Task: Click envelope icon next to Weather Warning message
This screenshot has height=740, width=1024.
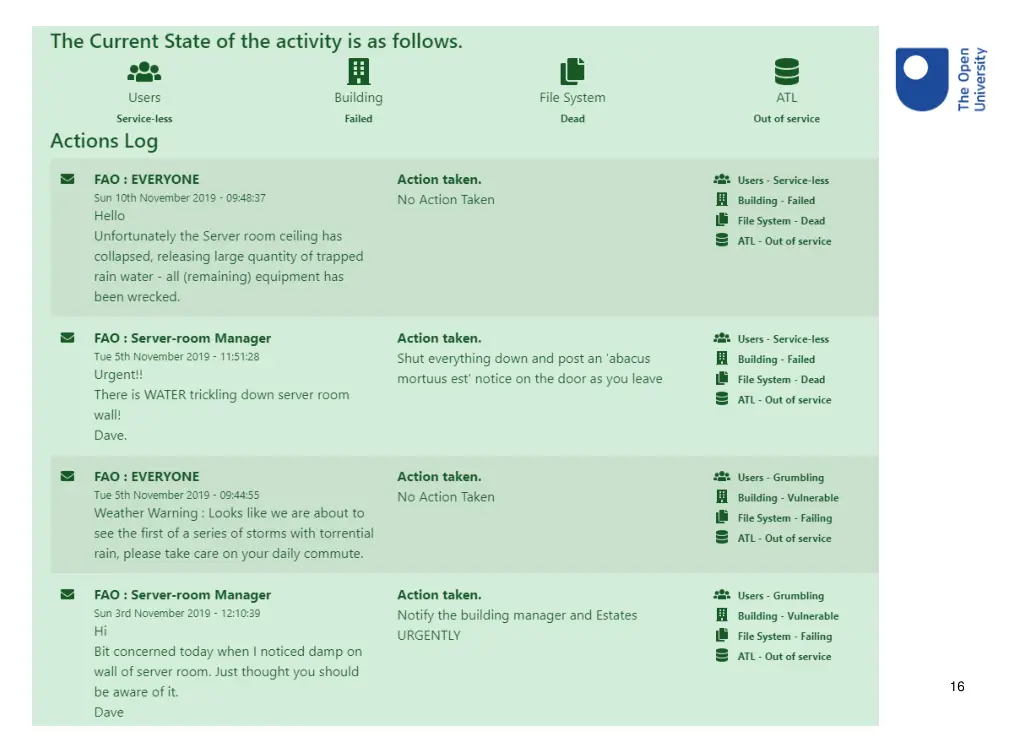Action: [x=67, y=476]
